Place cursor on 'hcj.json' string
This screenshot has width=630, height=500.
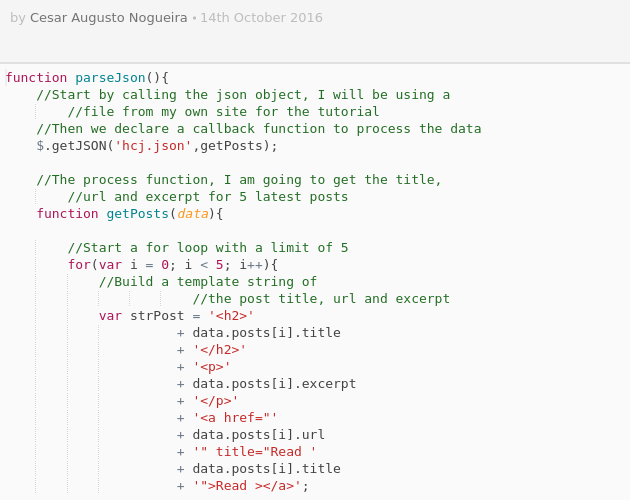[x=153, y=145]
